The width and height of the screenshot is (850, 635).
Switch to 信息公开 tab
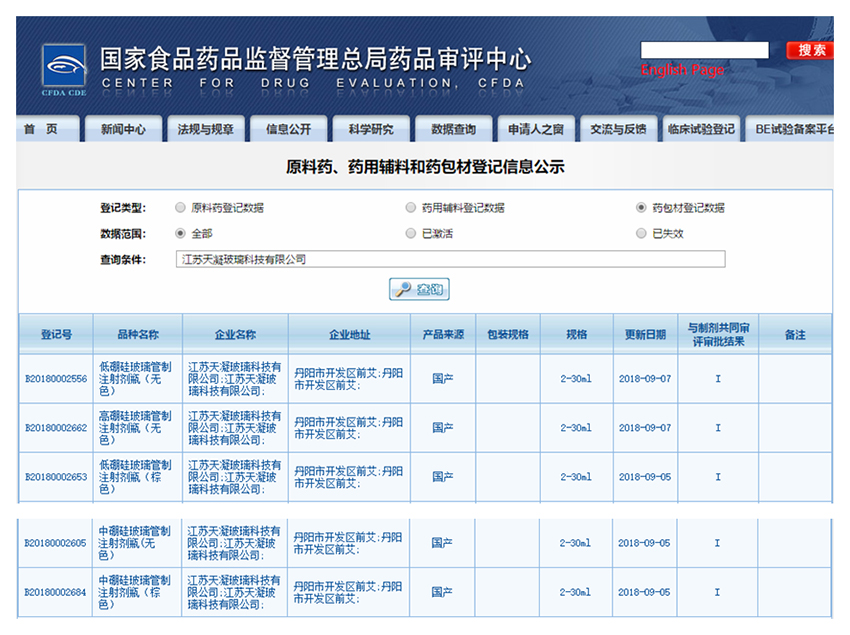point(288,130)
